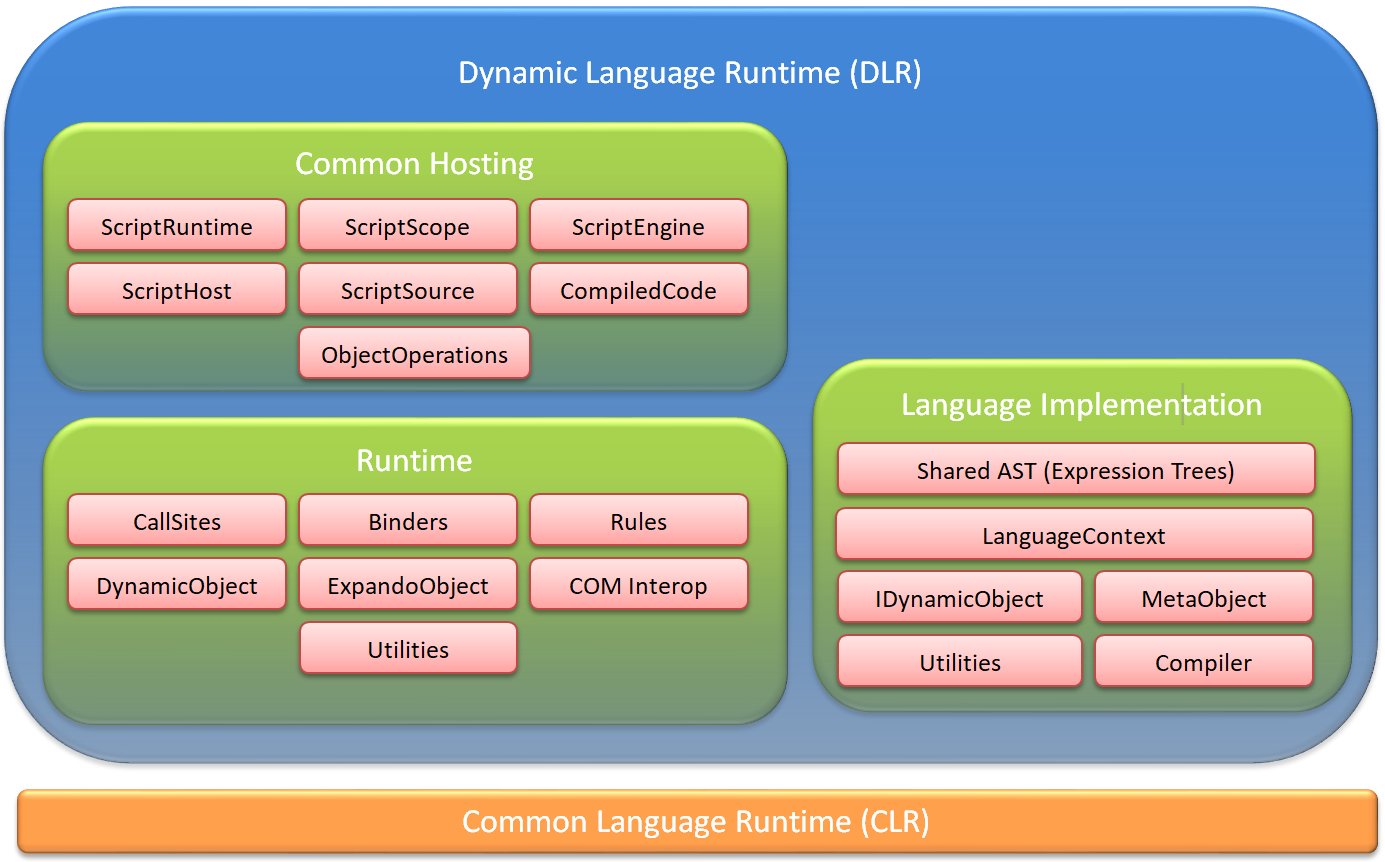Image resolution: width=1385 pixels, height=862 pixels.
Task: Click the ScriptEngine box
Action: click(x=638, y=226)
